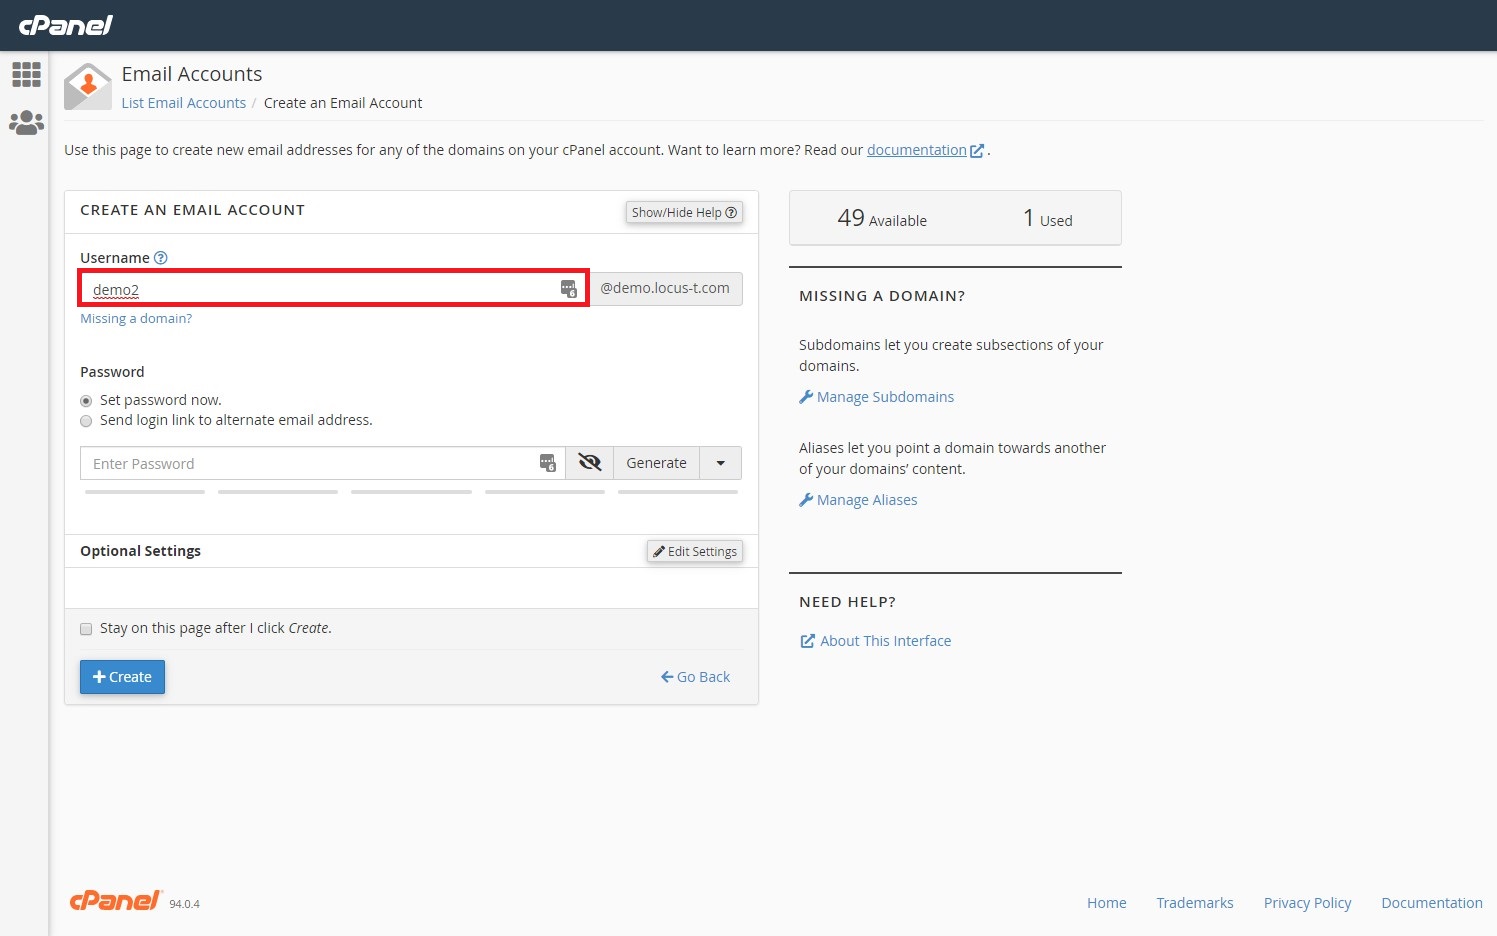Viewport: 1497px width, 936px height.
Task: Click first password strength meter bar
Action: point(145,492)
